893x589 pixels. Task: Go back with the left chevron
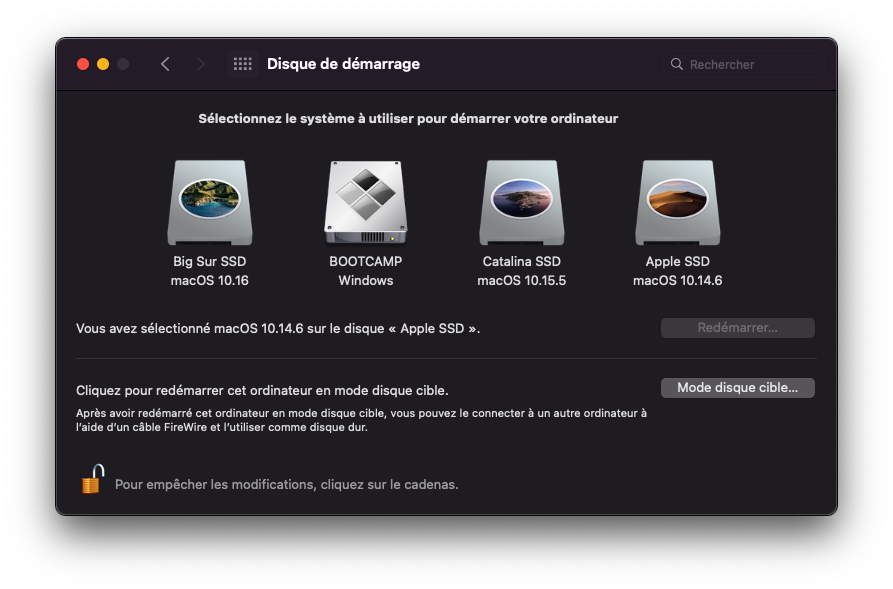pos(165,64)
